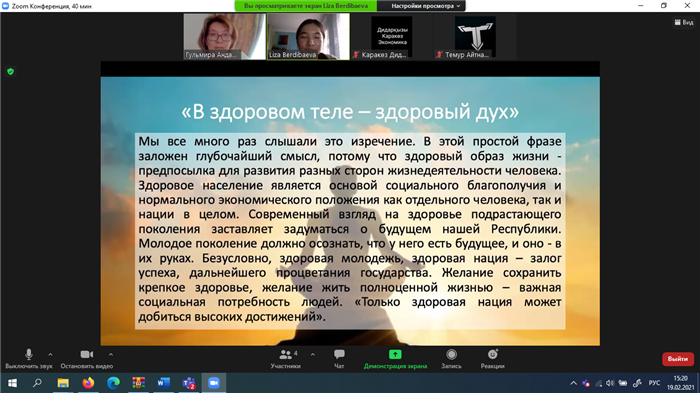This screenshot has height=393, width=700.
Task: Leave the meeting with Выйти button
Action: pos(678,359)
